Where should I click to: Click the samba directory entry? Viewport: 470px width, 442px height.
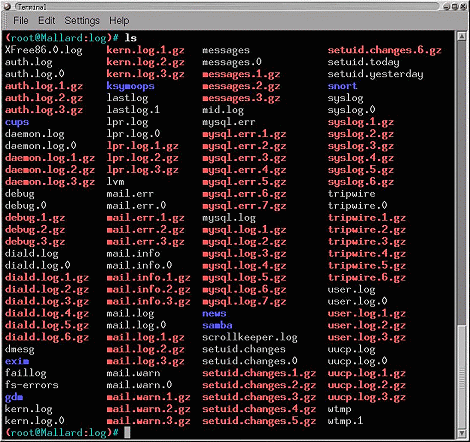(217, 325)
